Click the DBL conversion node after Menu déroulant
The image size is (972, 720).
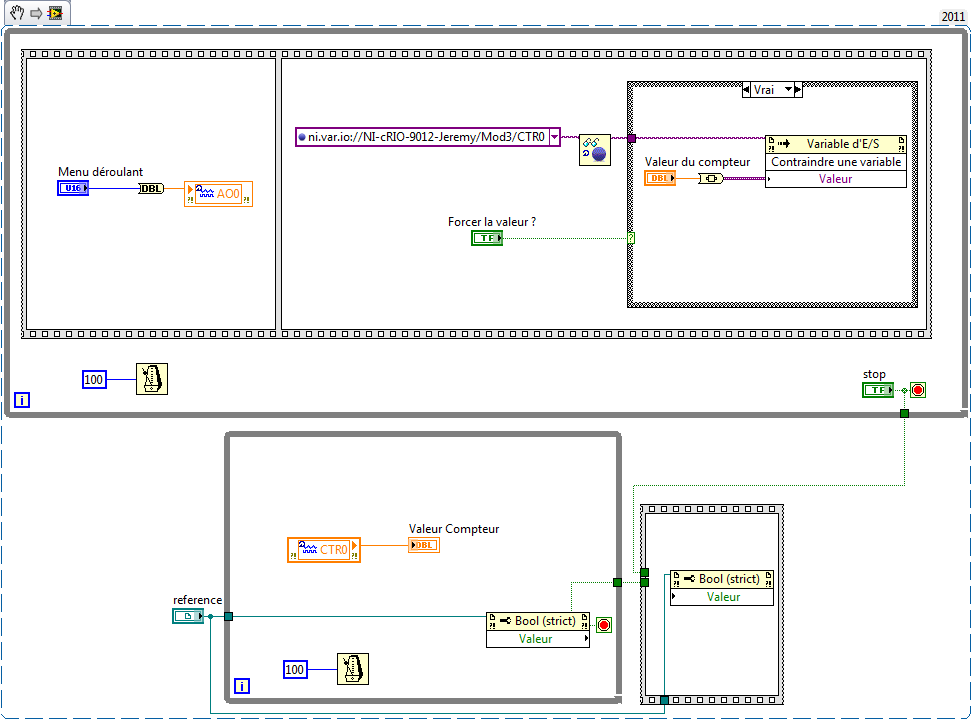(x=151, y=189)
